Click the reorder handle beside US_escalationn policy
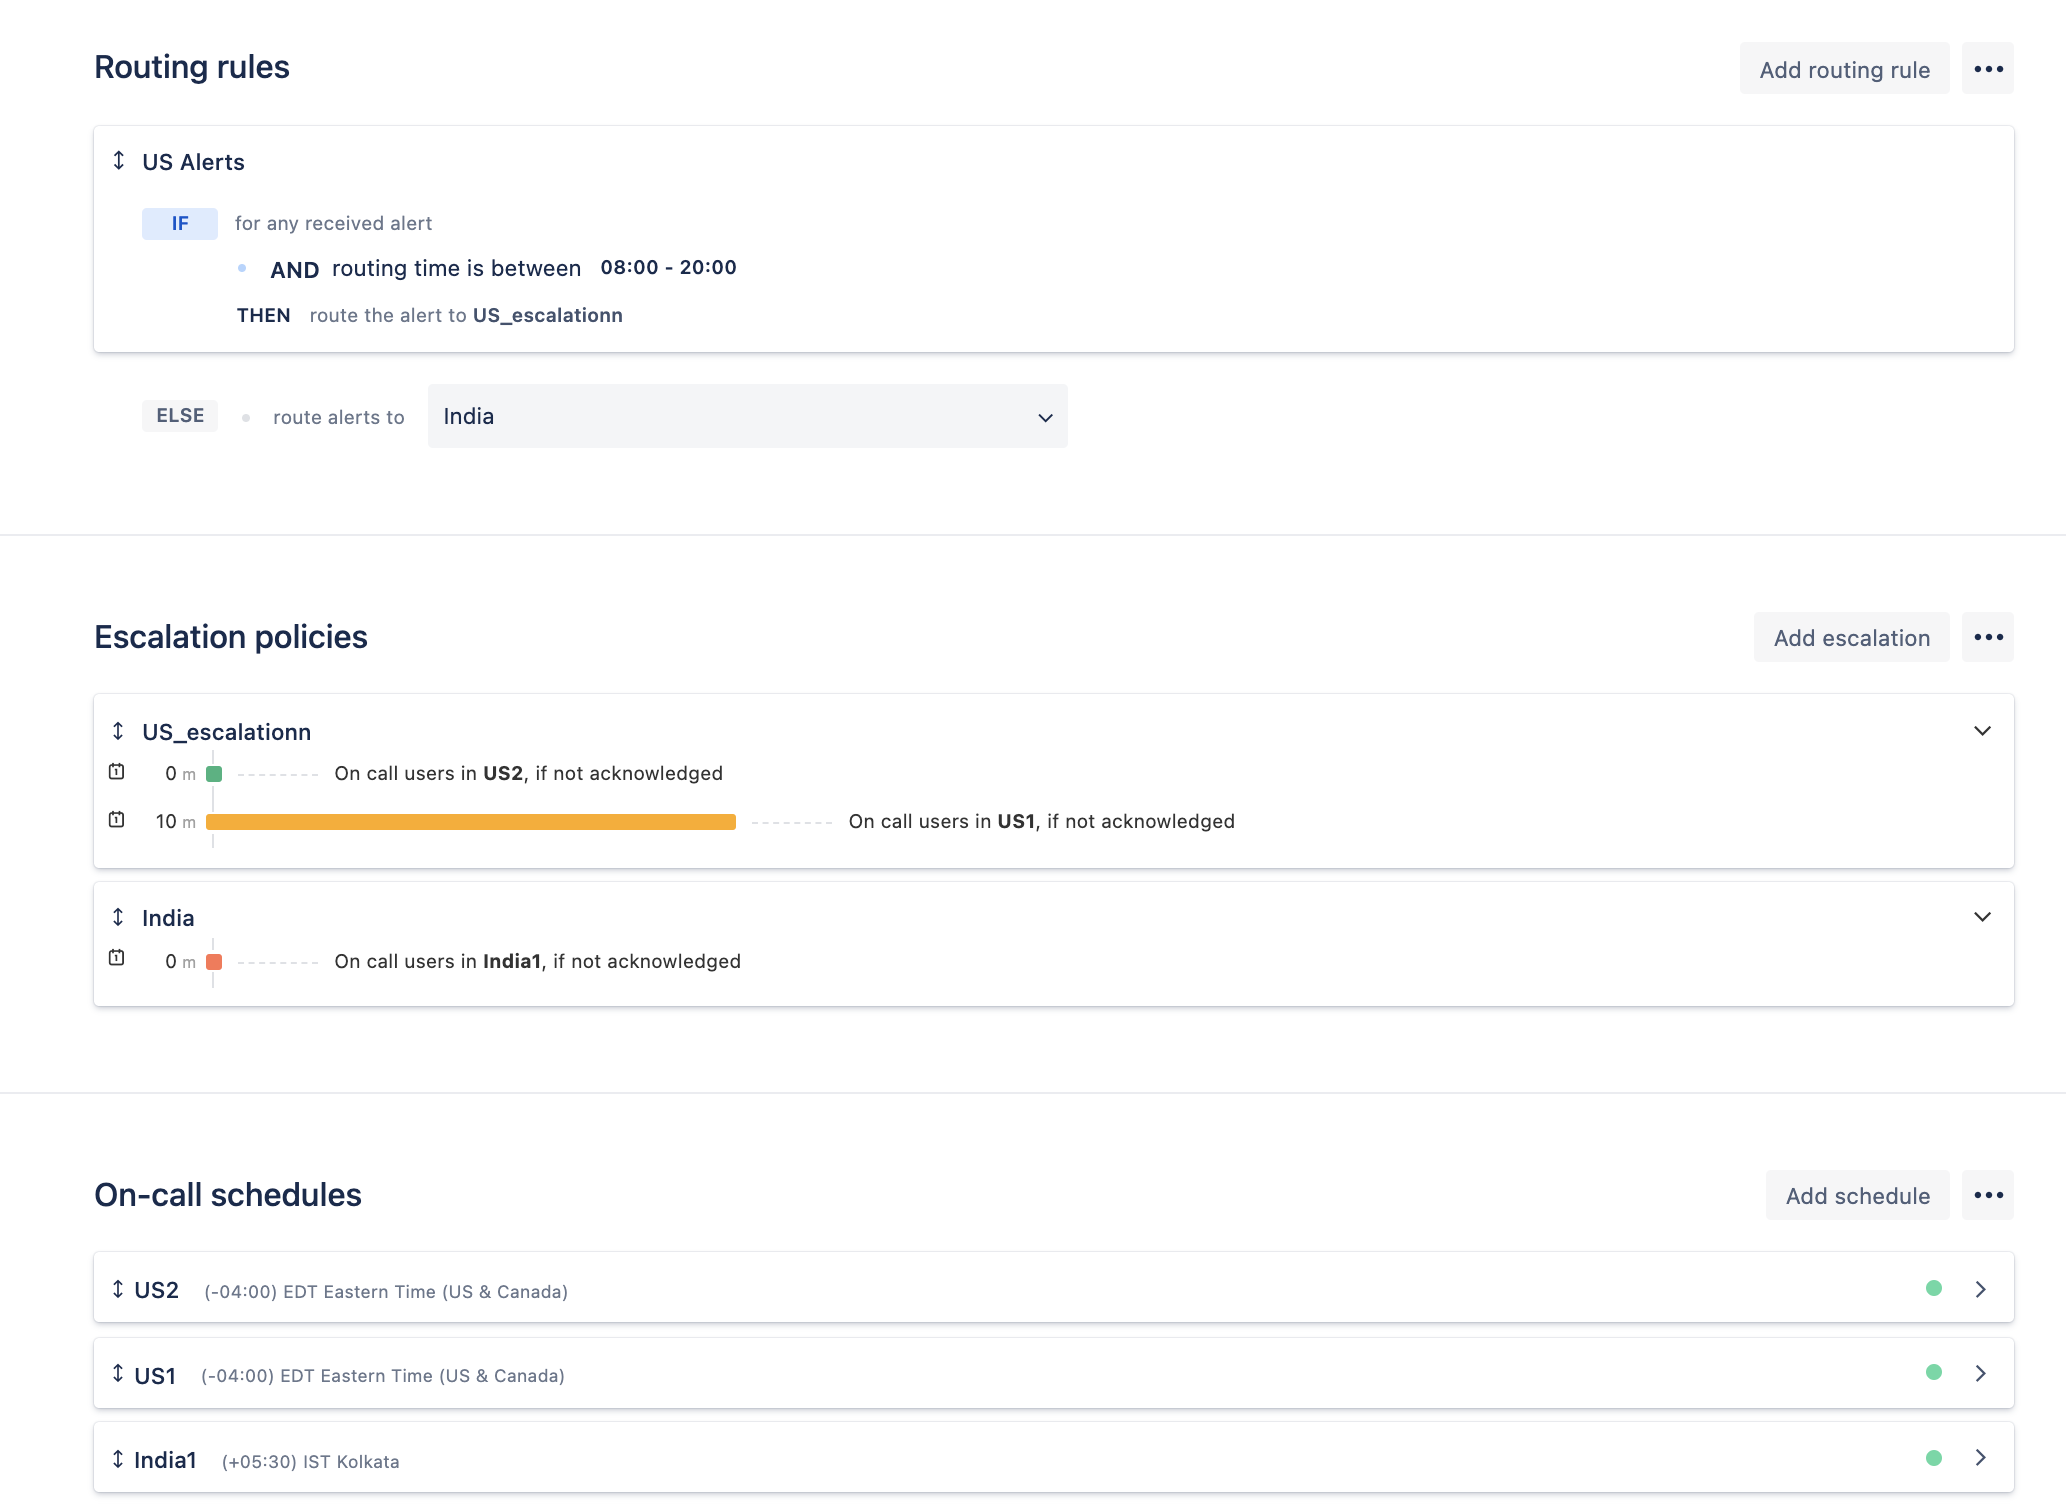Image resolution: width=2066 pixels, height=1504 pixels. (x=118, y=731)
